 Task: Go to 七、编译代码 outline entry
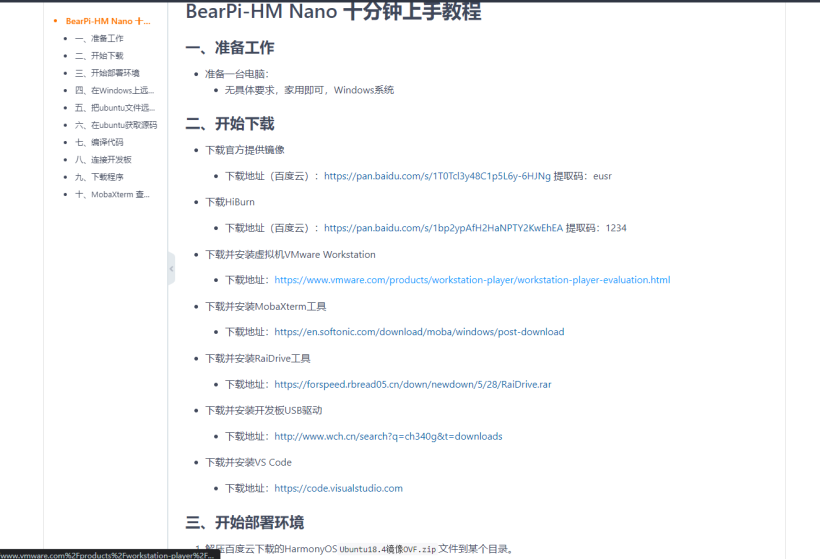tap(99, 142)
